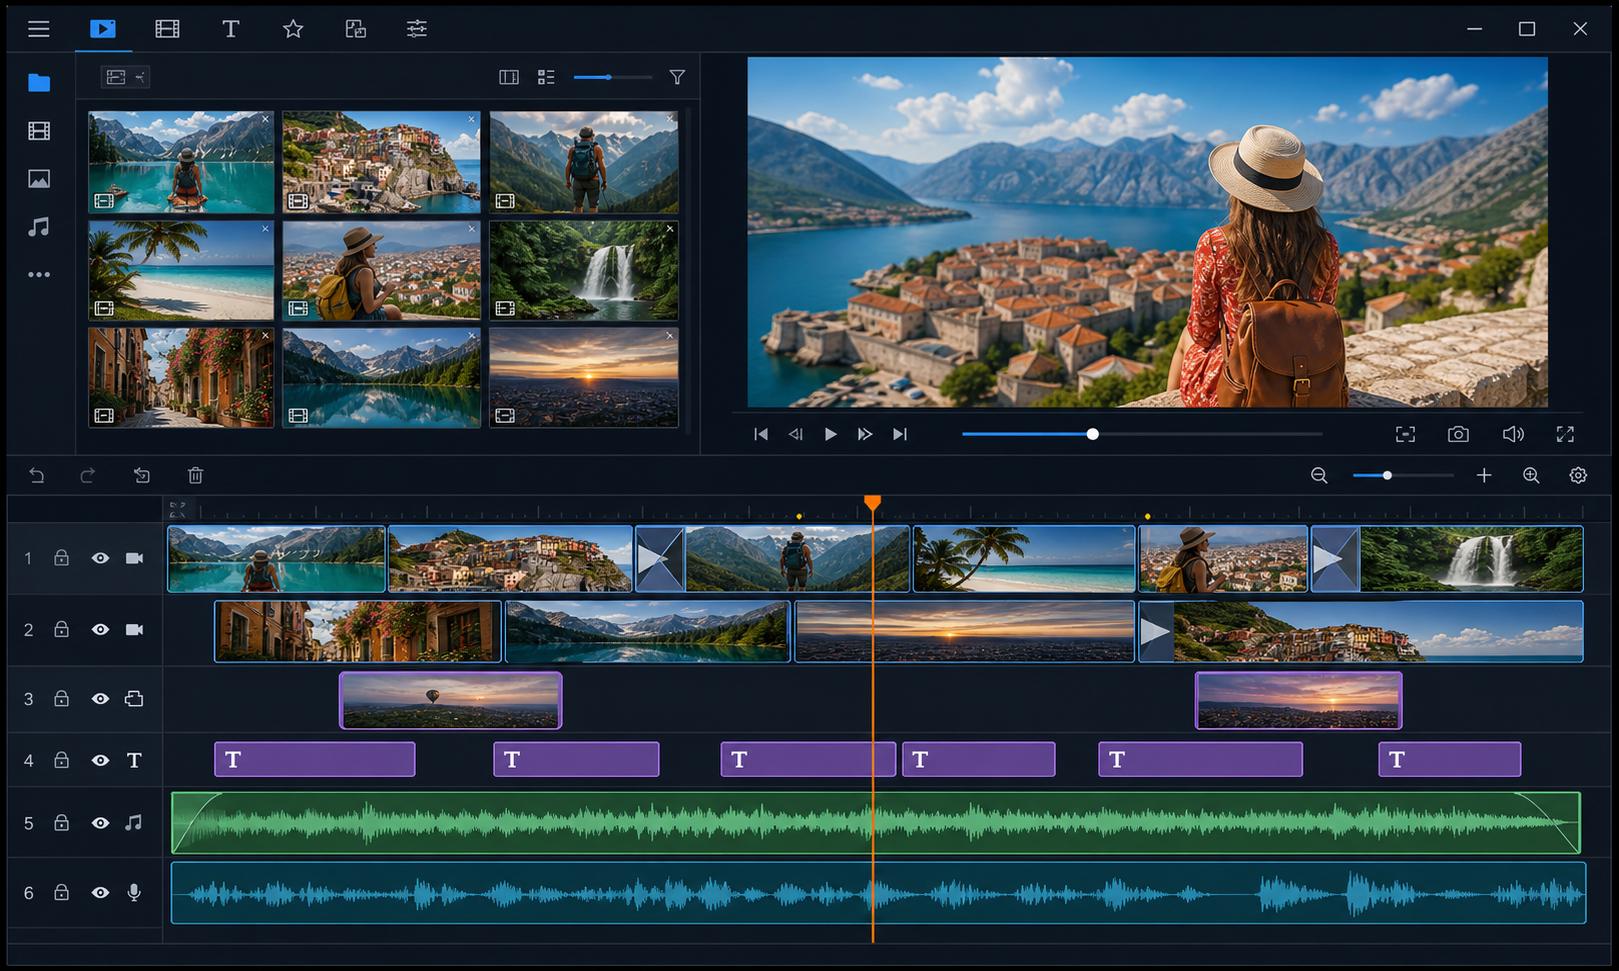Select the image library sidebar icon
Screen dimensions: 1619x971
pos(39,179)
